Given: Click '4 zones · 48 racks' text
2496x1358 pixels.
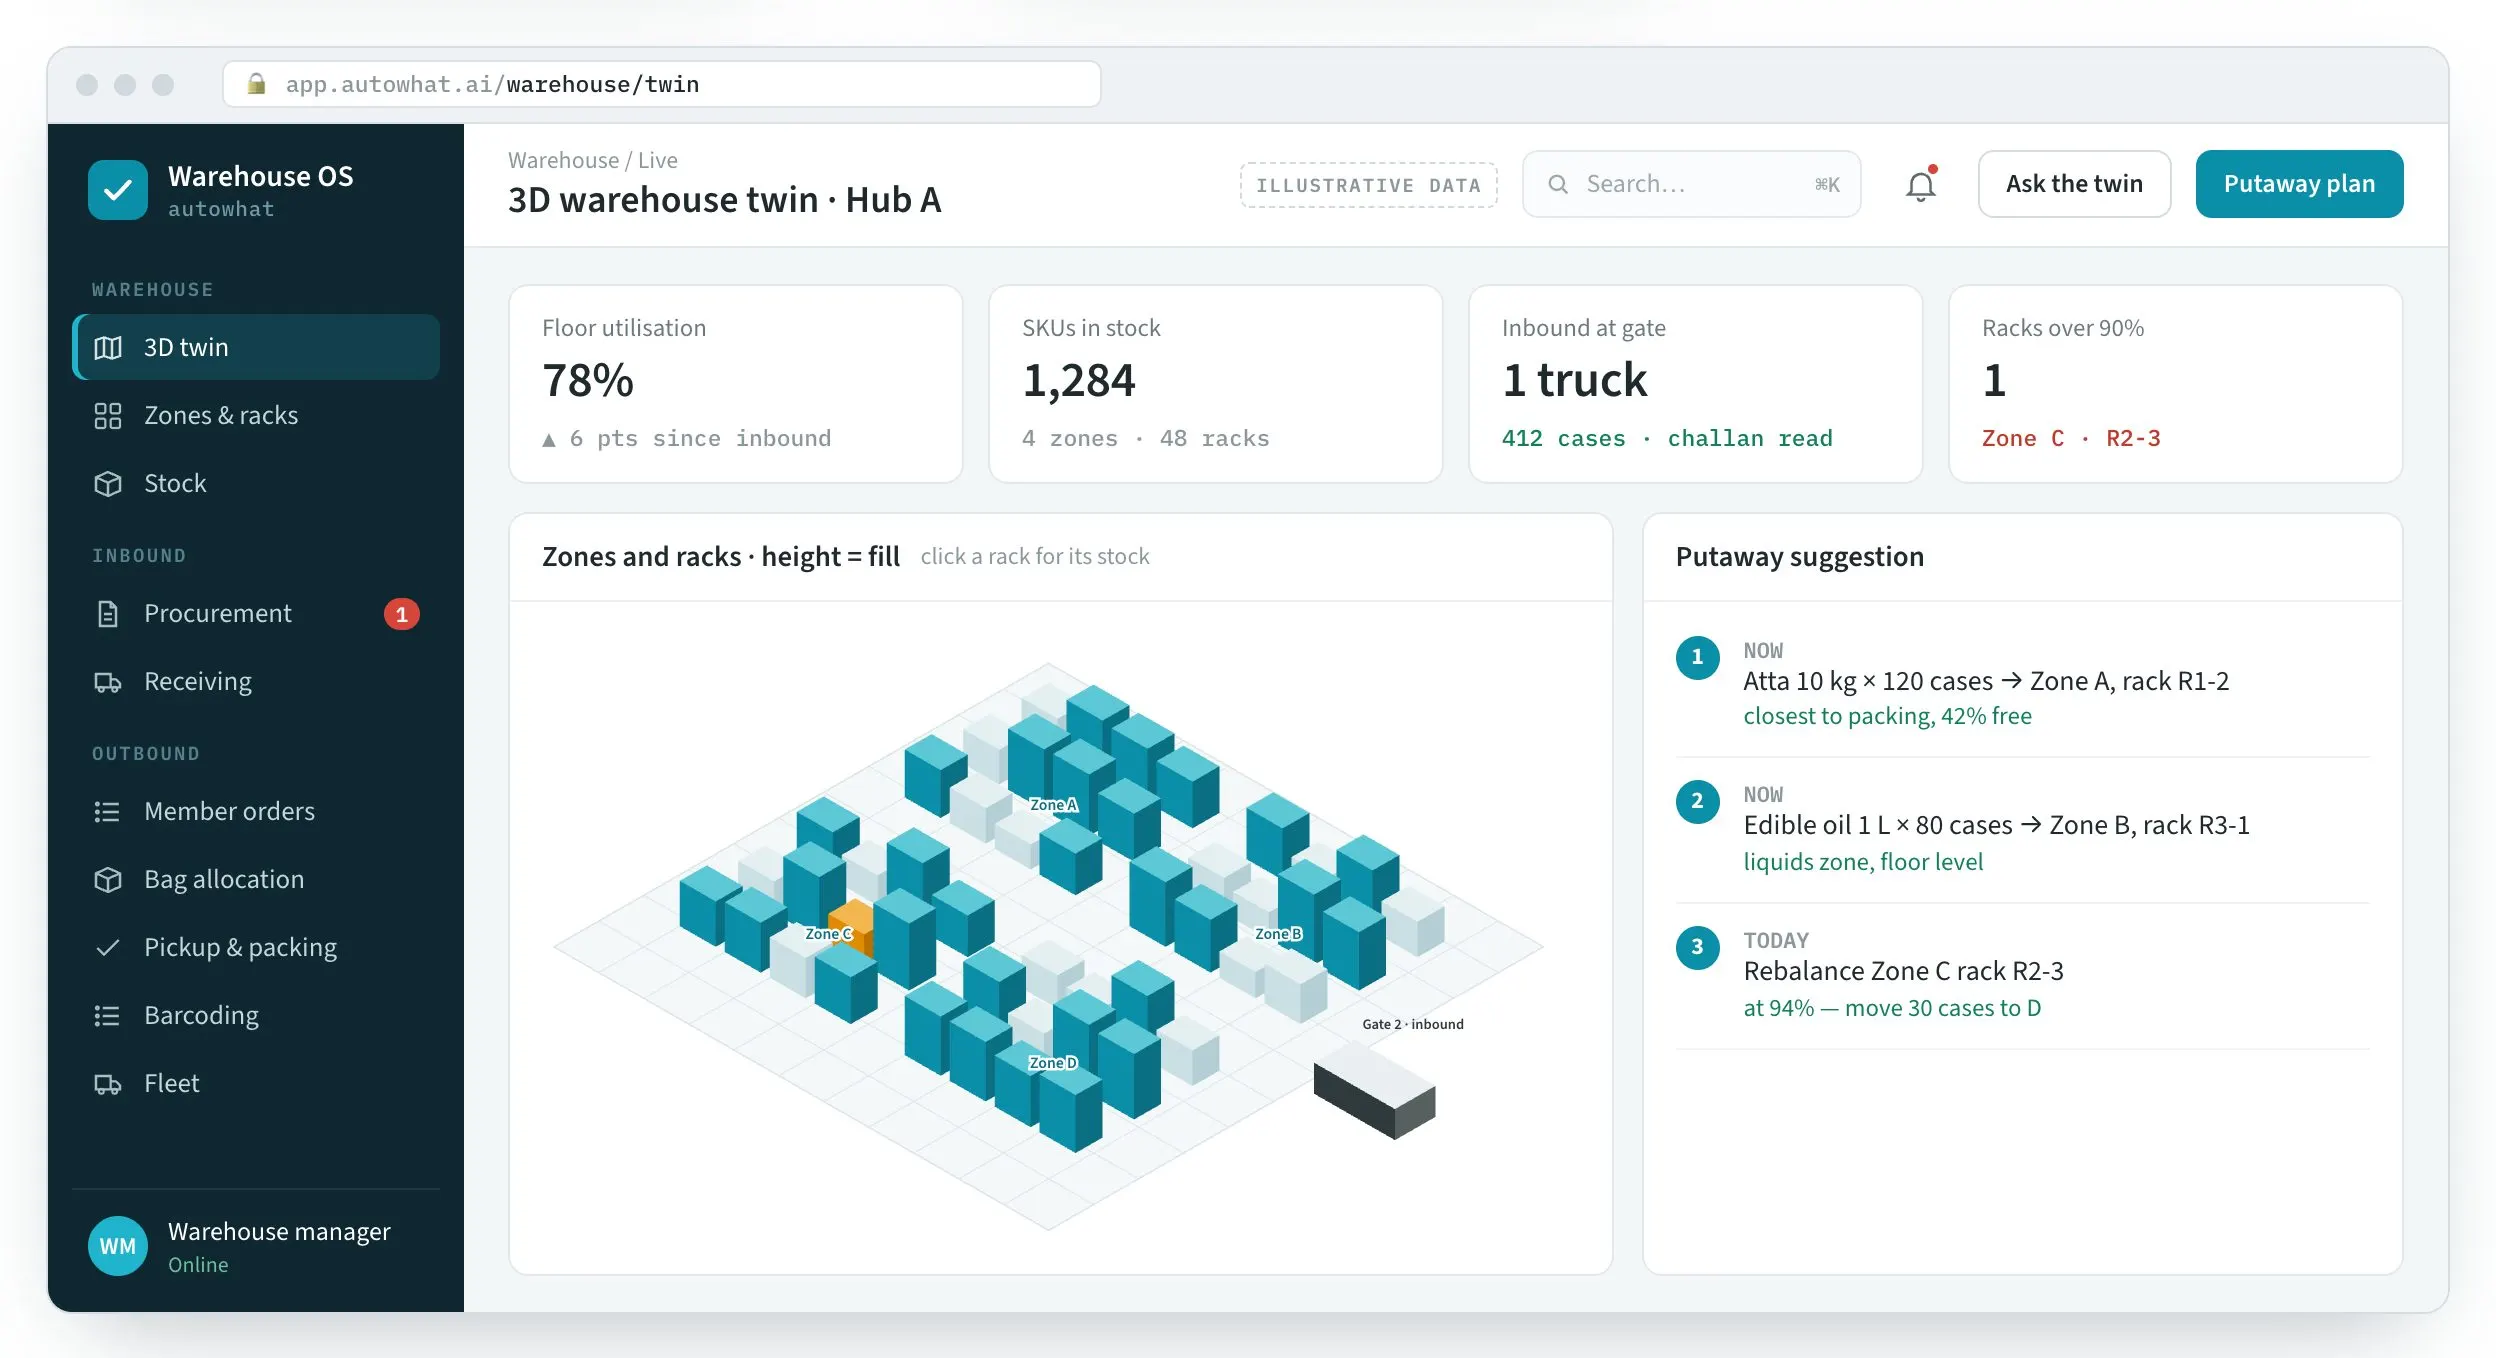Looking at the screenshot, I should [x=1145, y=439].
